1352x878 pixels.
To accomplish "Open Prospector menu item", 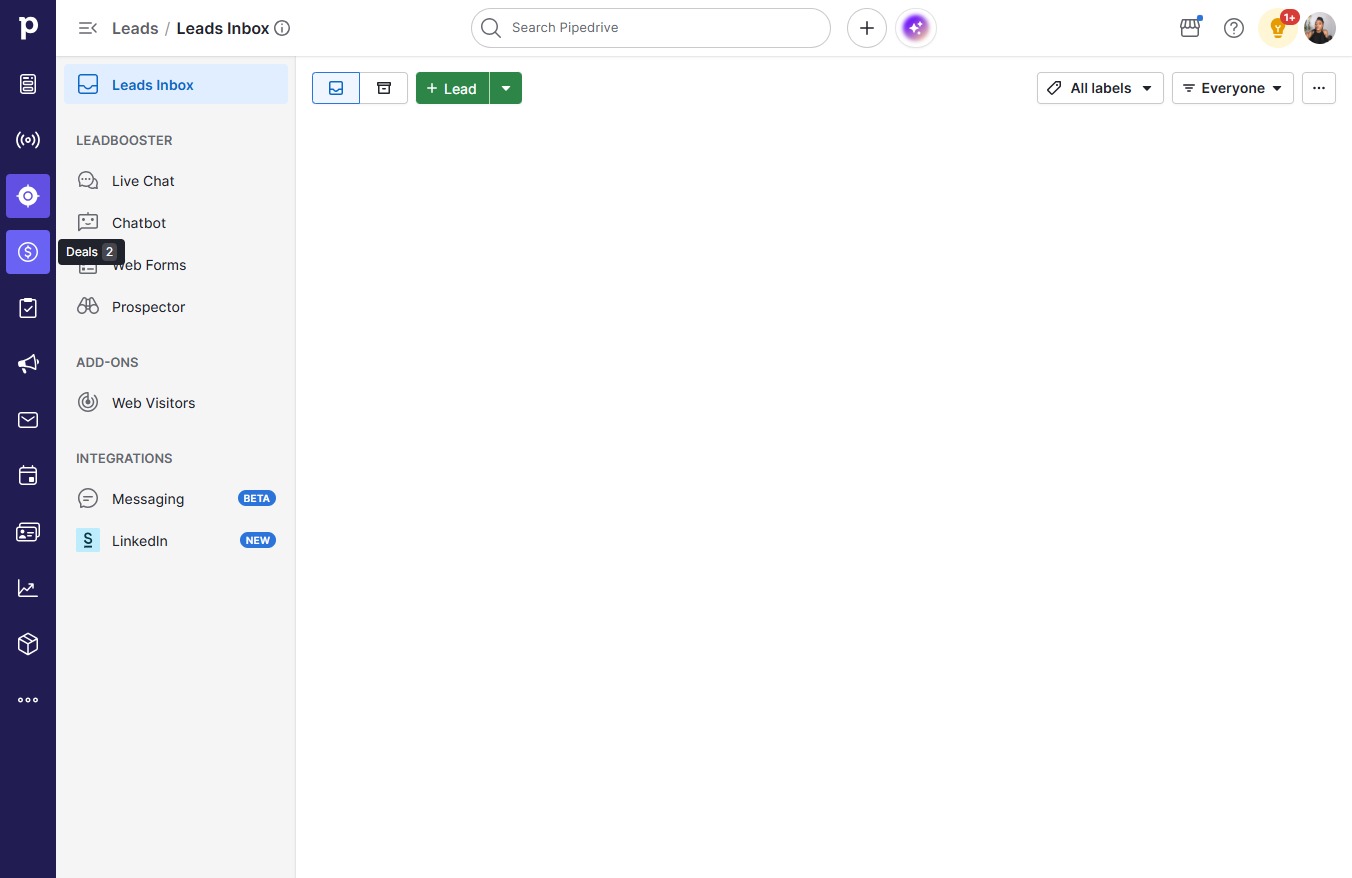I will pyautogui.click(x=176, y=307).
